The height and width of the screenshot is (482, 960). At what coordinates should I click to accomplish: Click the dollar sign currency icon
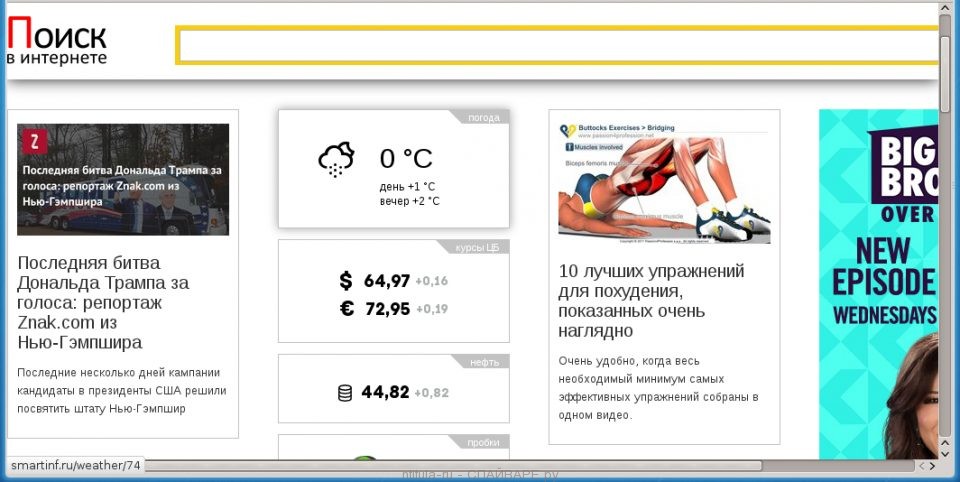tap(346, 281)
